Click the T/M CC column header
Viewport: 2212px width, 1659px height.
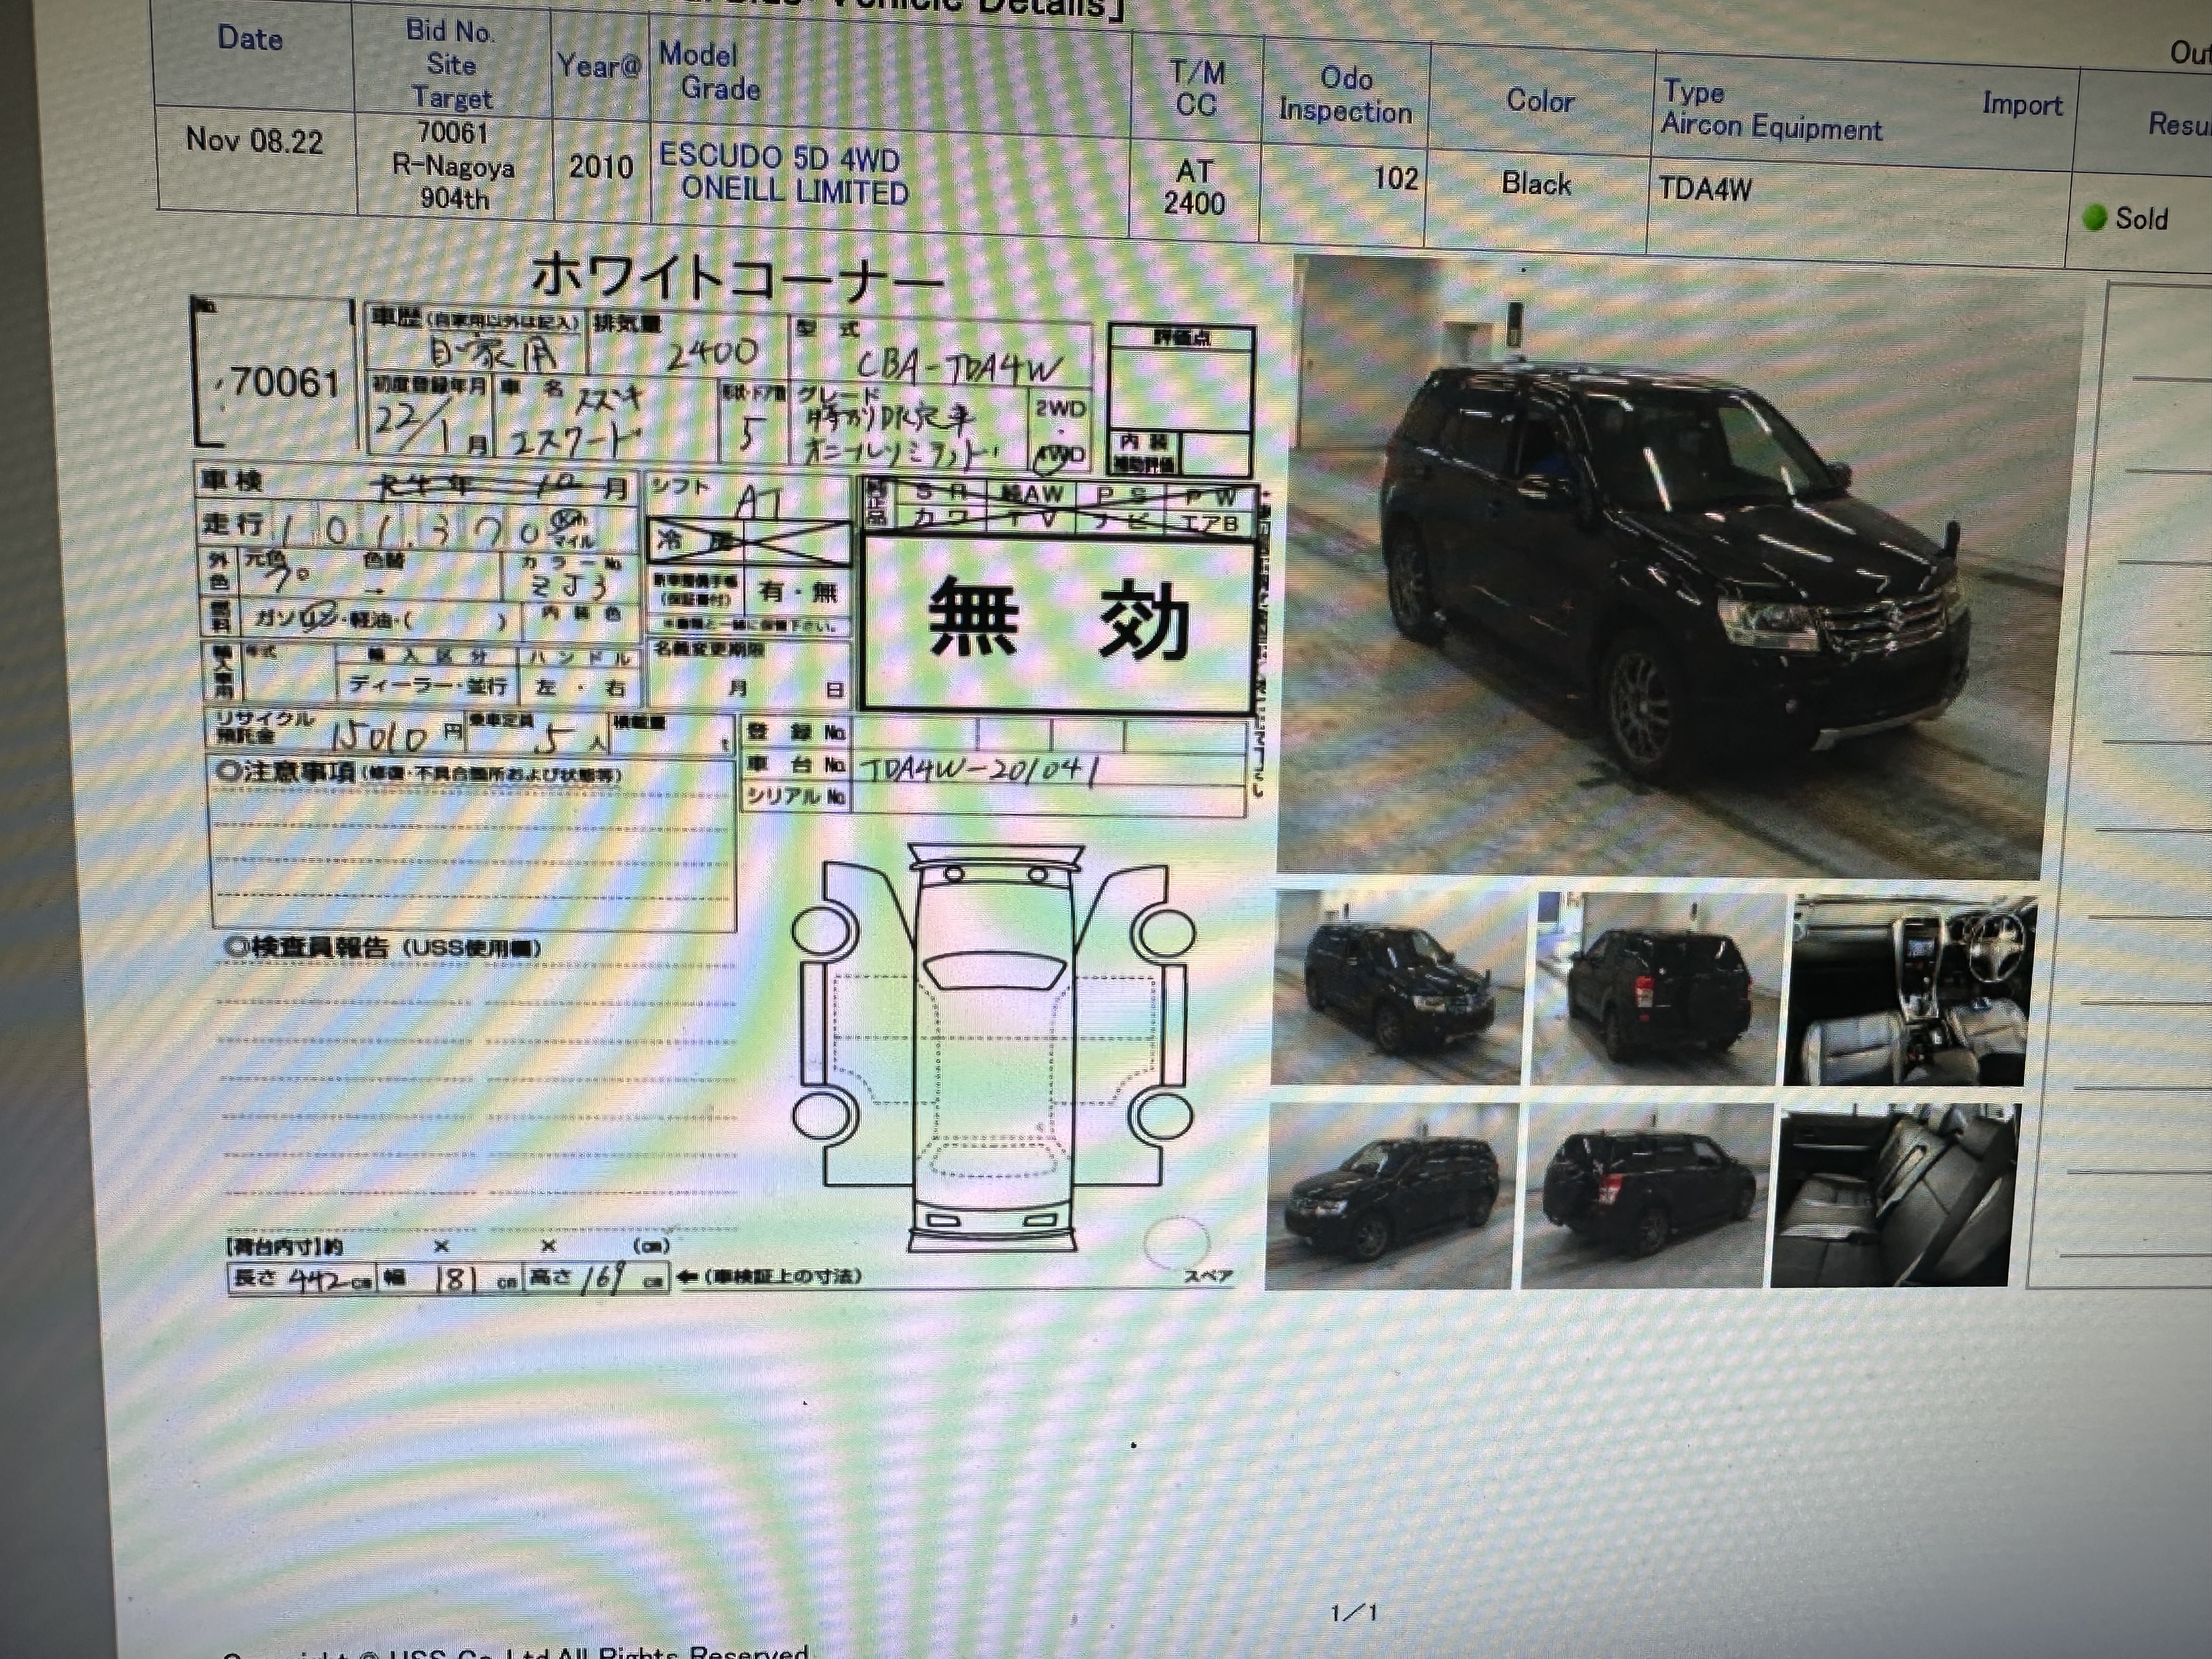[1197, 88]
